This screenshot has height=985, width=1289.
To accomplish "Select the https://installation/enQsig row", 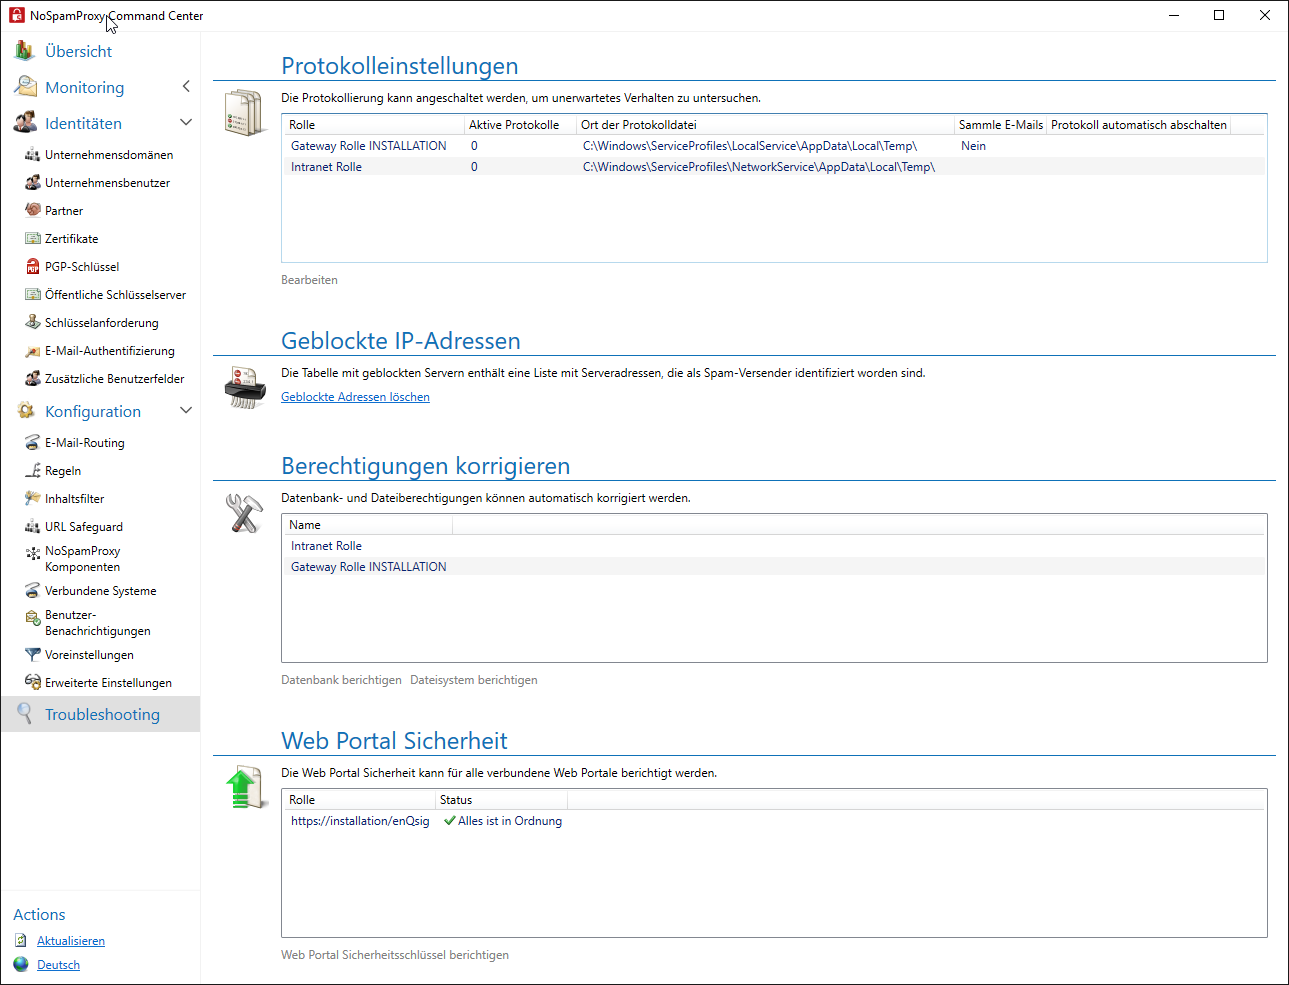I will (775, 821).
